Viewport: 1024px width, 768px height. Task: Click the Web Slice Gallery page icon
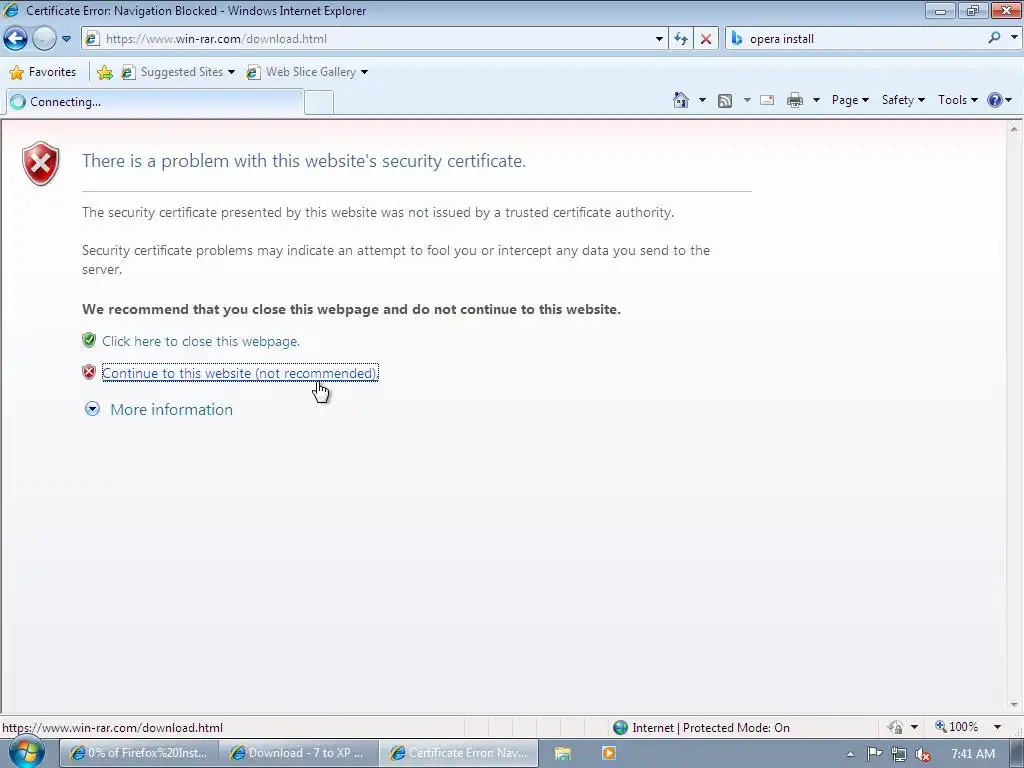point(253,72)
